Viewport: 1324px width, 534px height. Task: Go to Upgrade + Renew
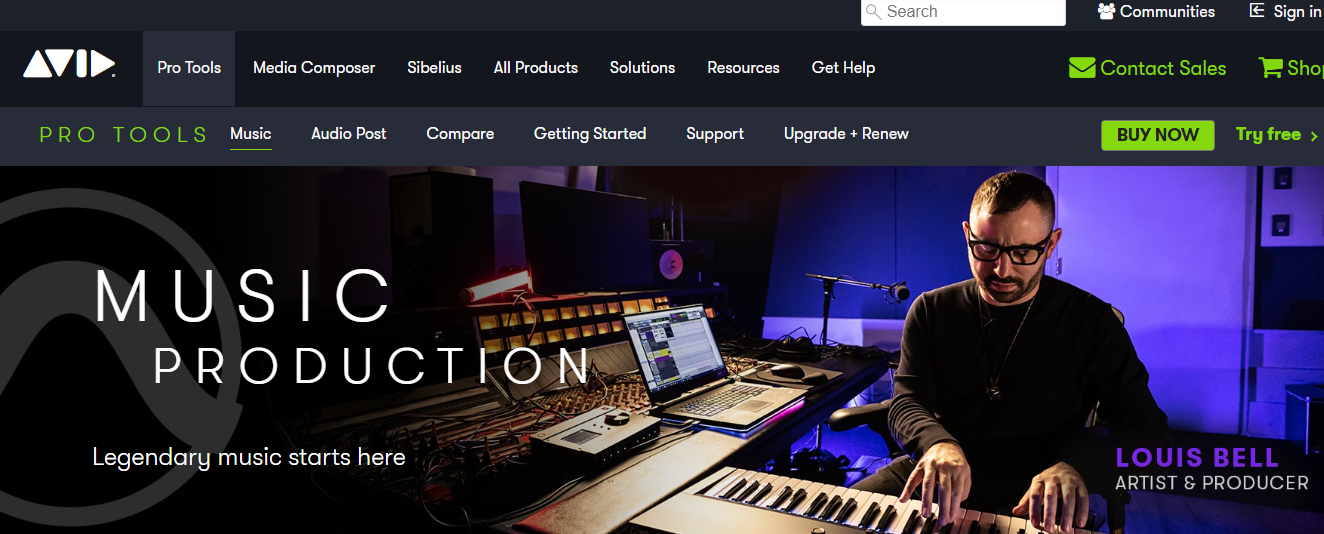(x=846, y=134)
